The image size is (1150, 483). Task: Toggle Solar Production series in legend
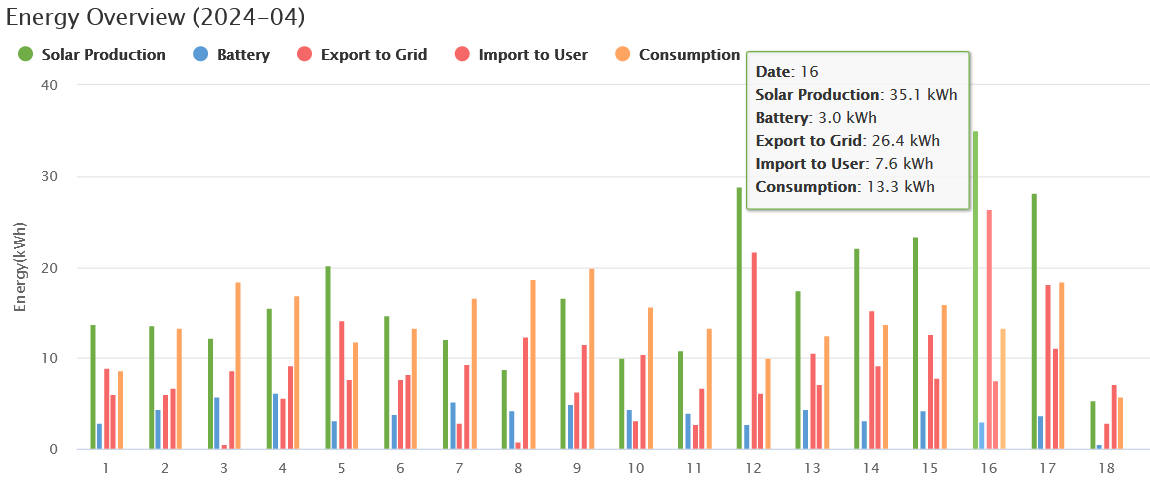(x=103, y=55)
